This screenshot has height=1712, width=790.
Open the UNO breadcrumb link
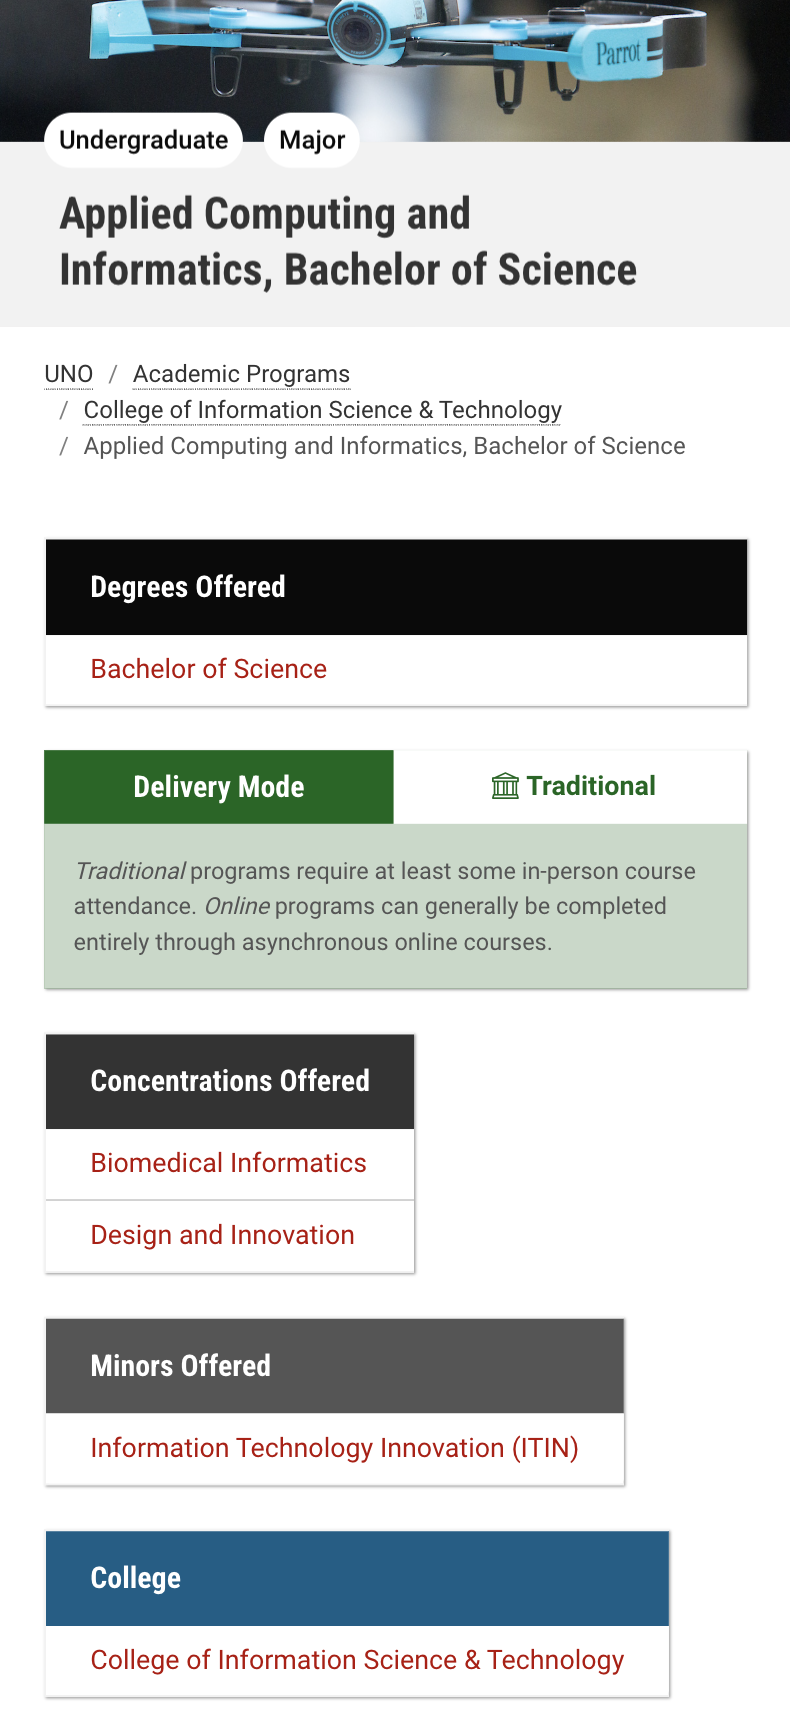(69, 374)
